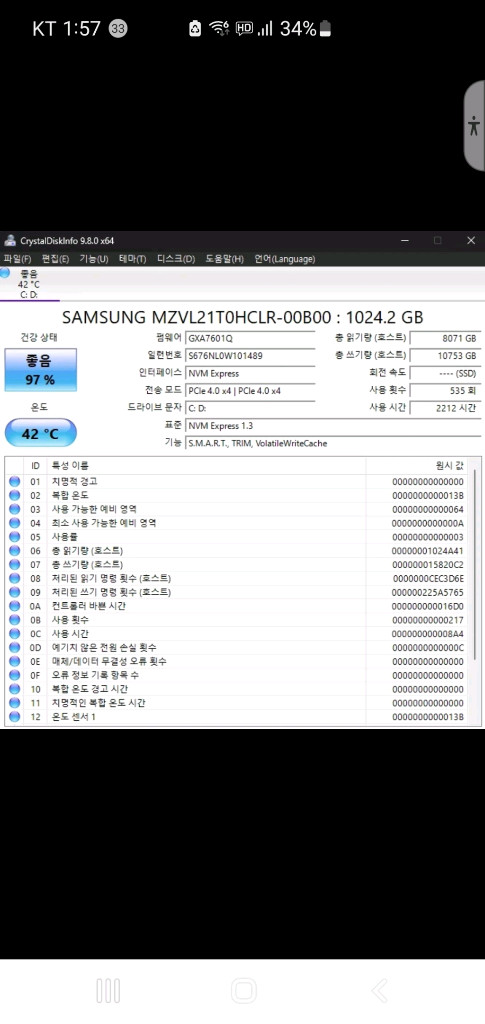This screenshot has height=1024, width=485.
Task: Click the status circle for ID 06
Action: 14,551
